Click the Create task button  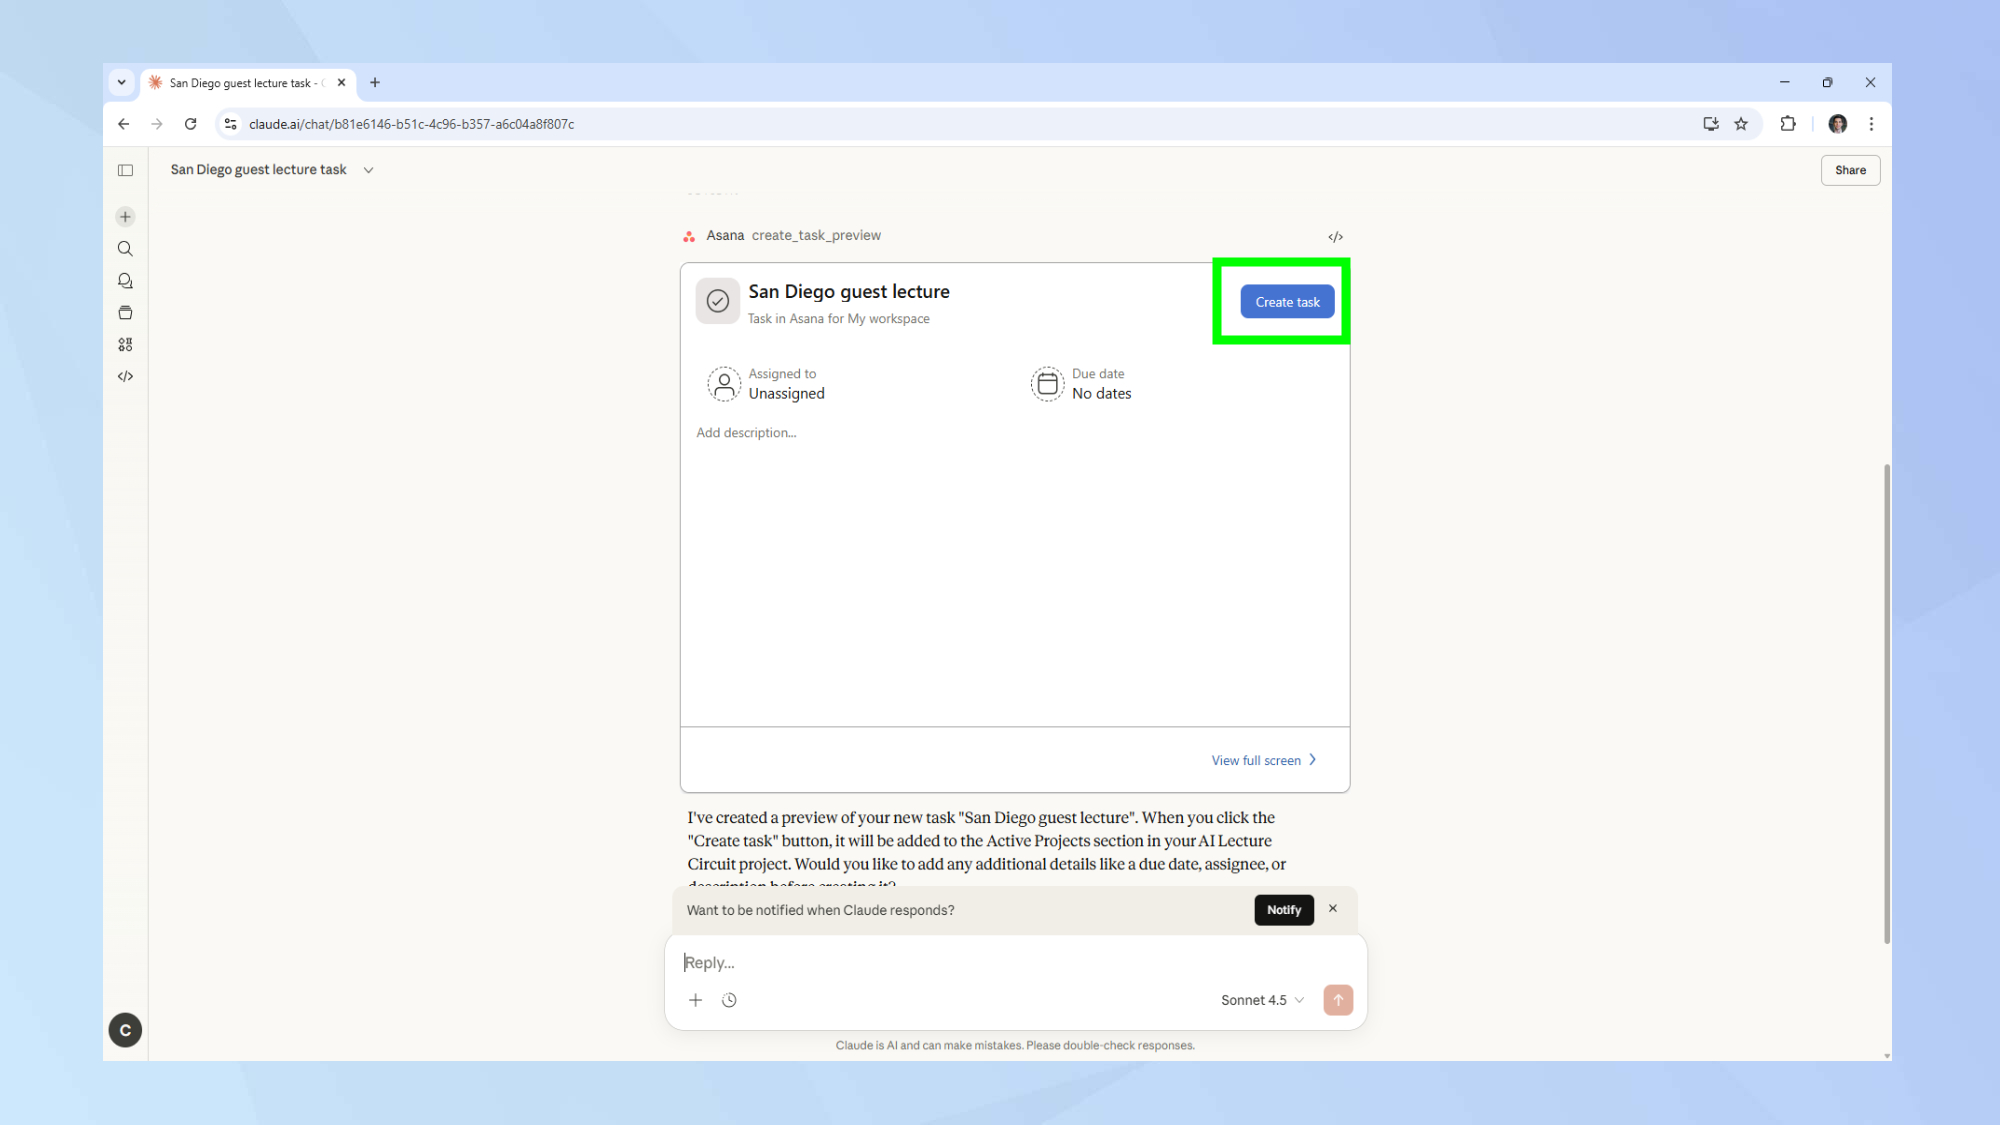click(x=1287, y=301)
